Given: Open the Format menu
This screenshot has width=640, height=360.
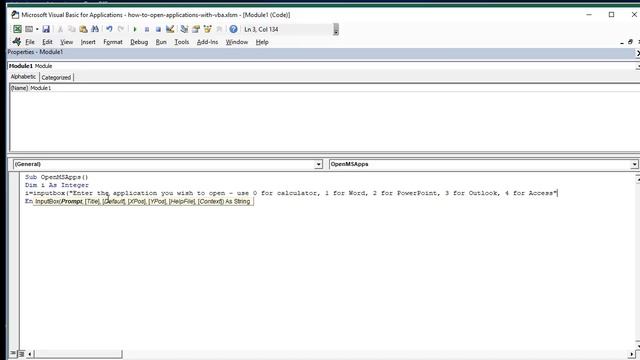Looking at the screenshot, I should point(113,42).
